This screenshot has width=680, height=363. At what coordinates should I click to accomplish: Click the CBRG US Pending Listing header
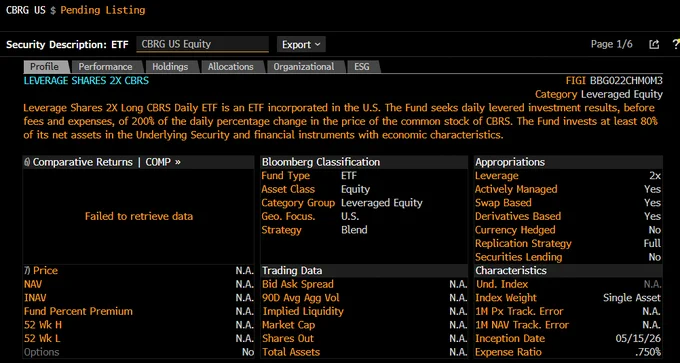tap(75, 10)
